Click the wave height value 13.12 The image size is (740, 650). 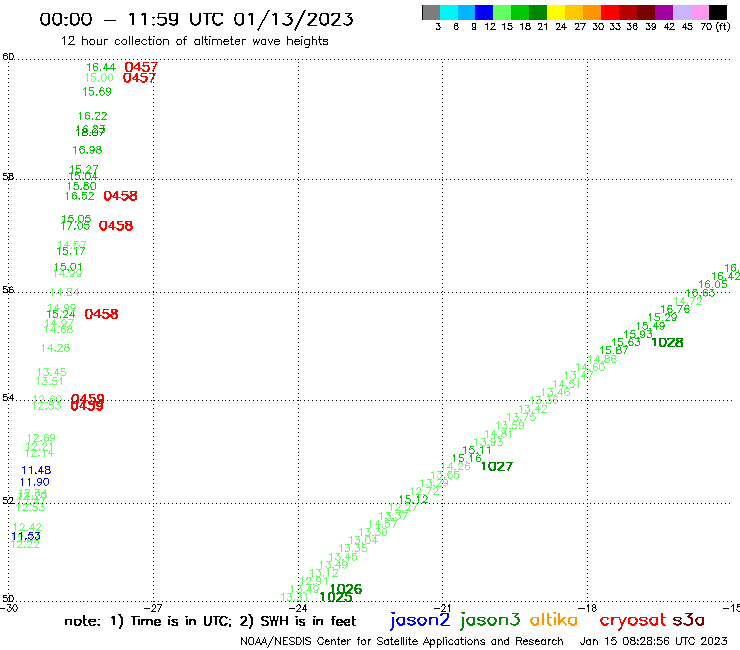click(324, 573)
